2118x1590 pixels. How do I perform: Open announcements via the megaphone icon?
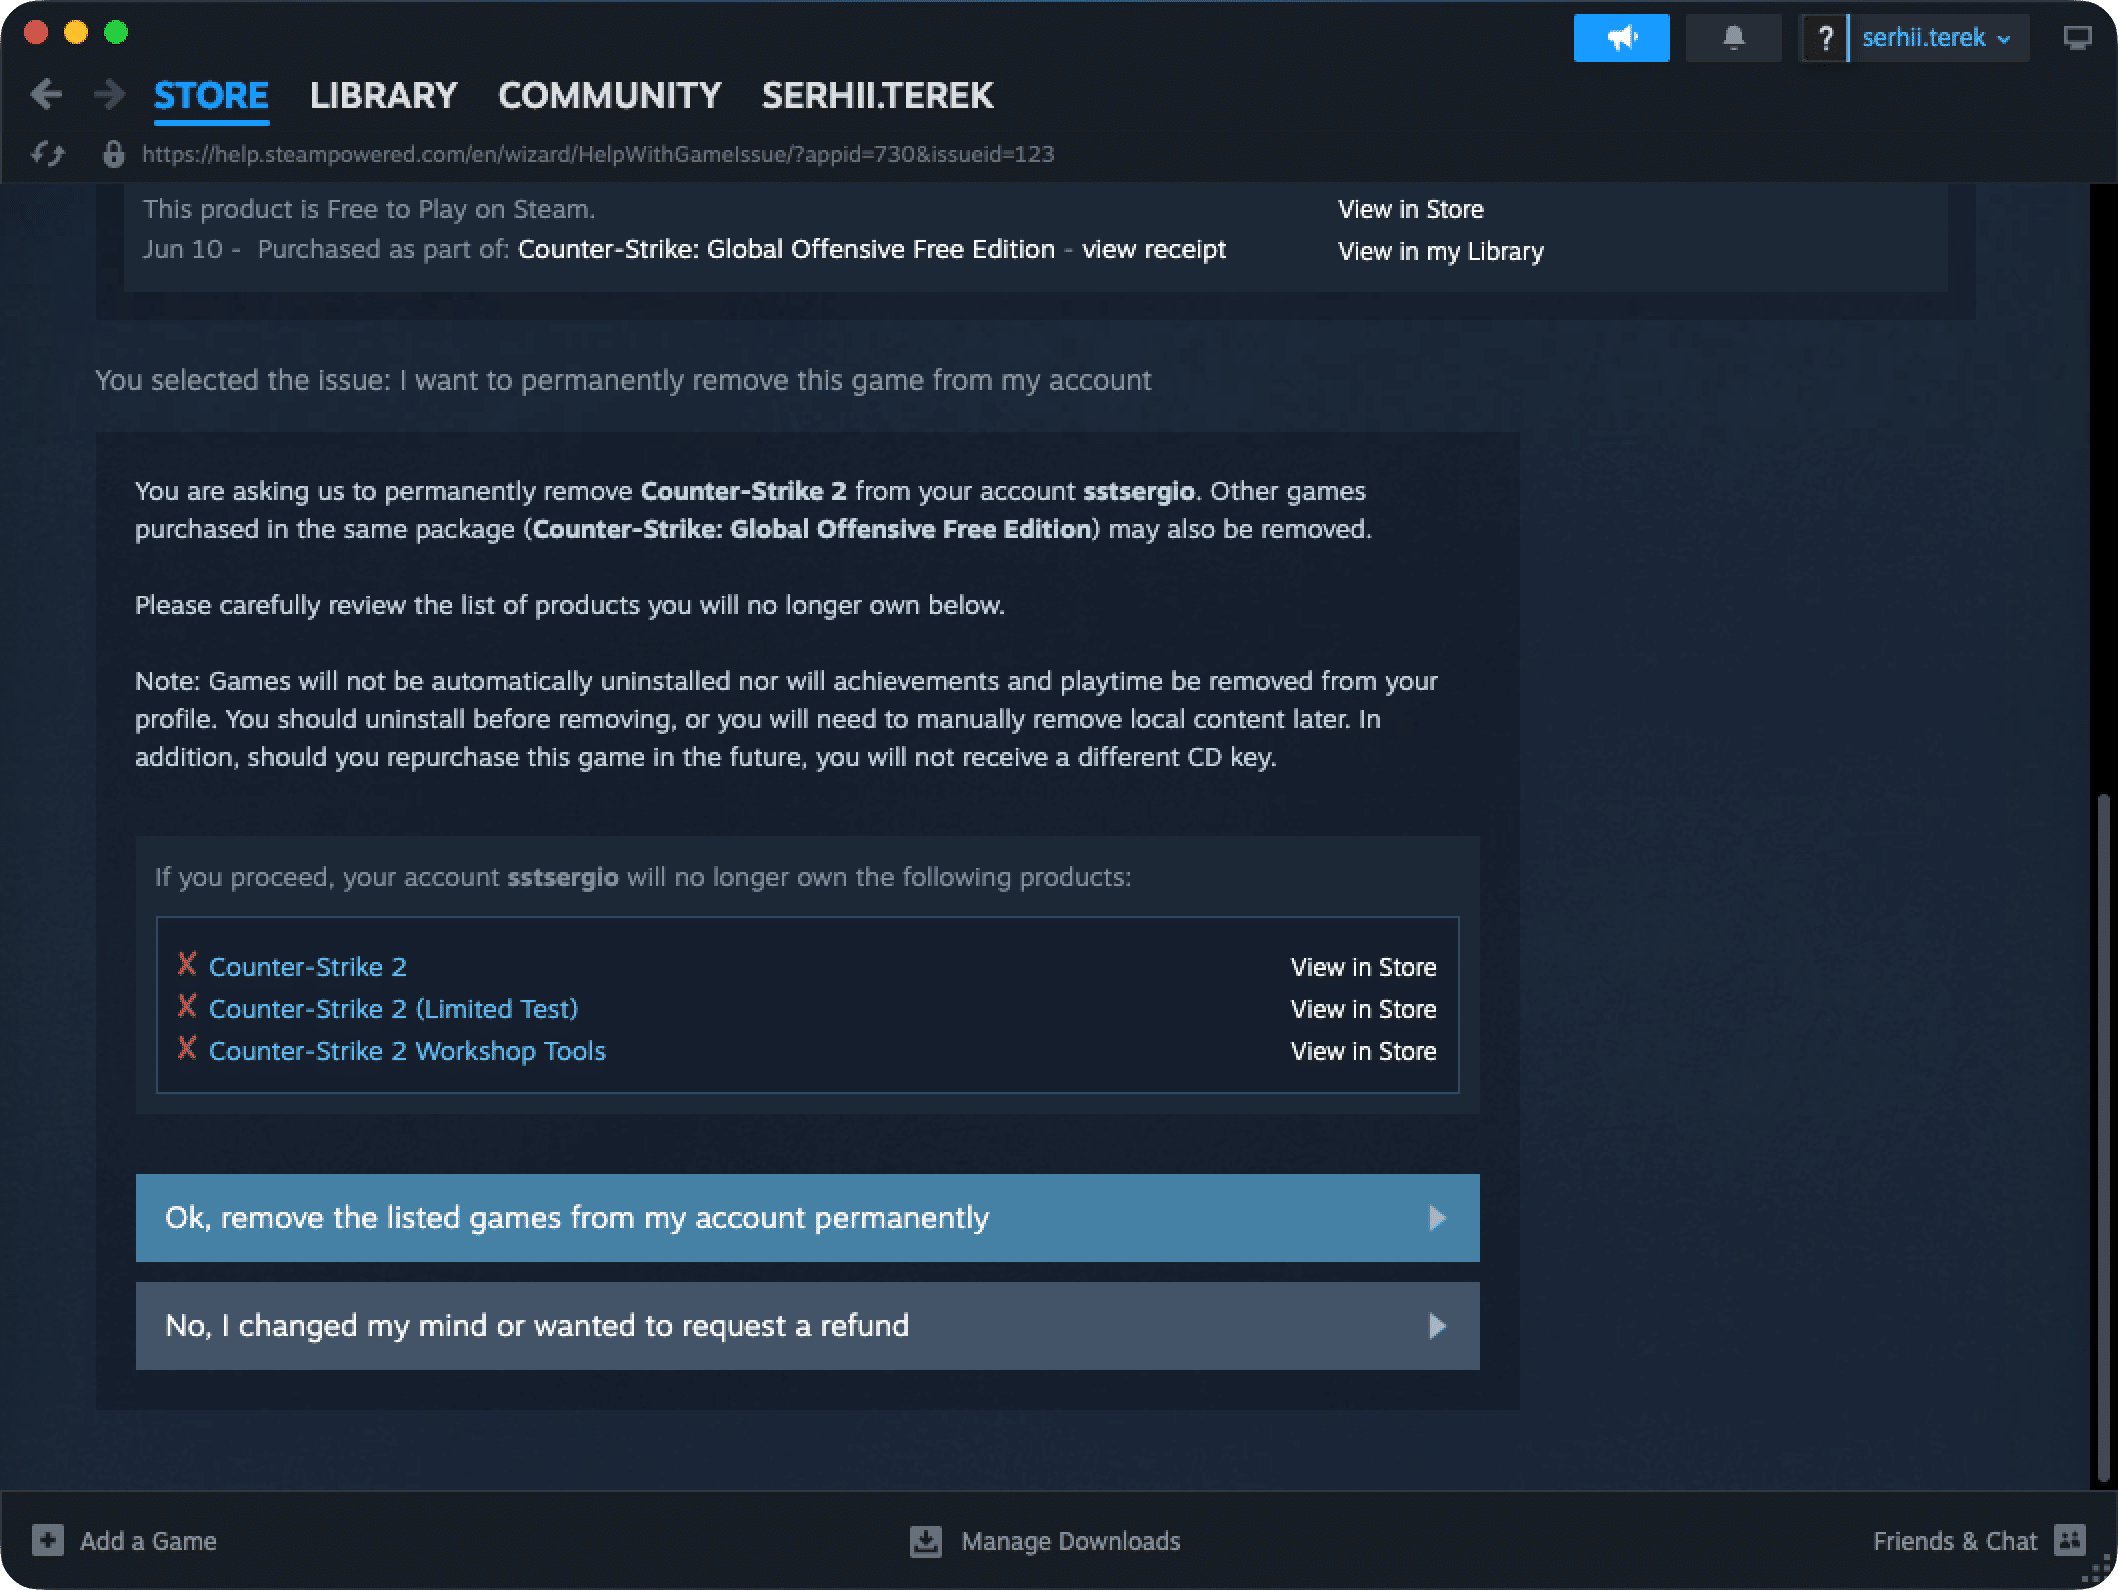coord(1621,37)
